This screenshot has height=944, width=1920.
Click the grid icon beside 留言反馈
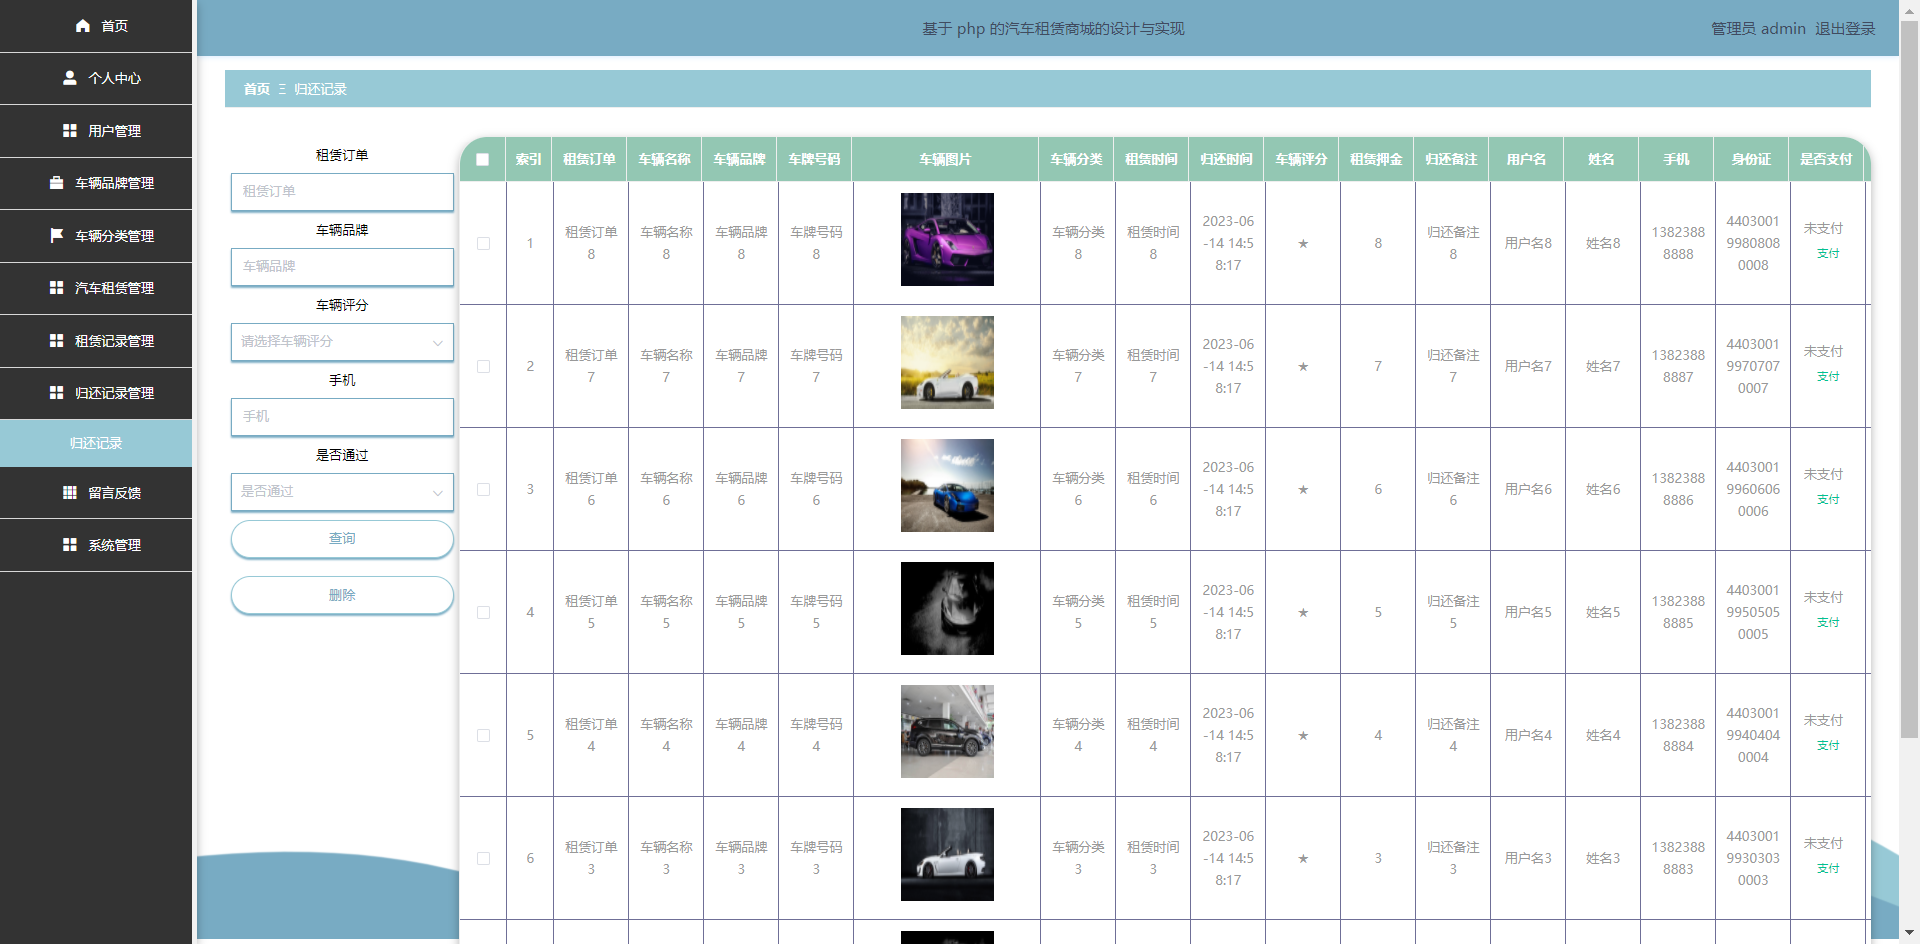click(x=70, y=493)
